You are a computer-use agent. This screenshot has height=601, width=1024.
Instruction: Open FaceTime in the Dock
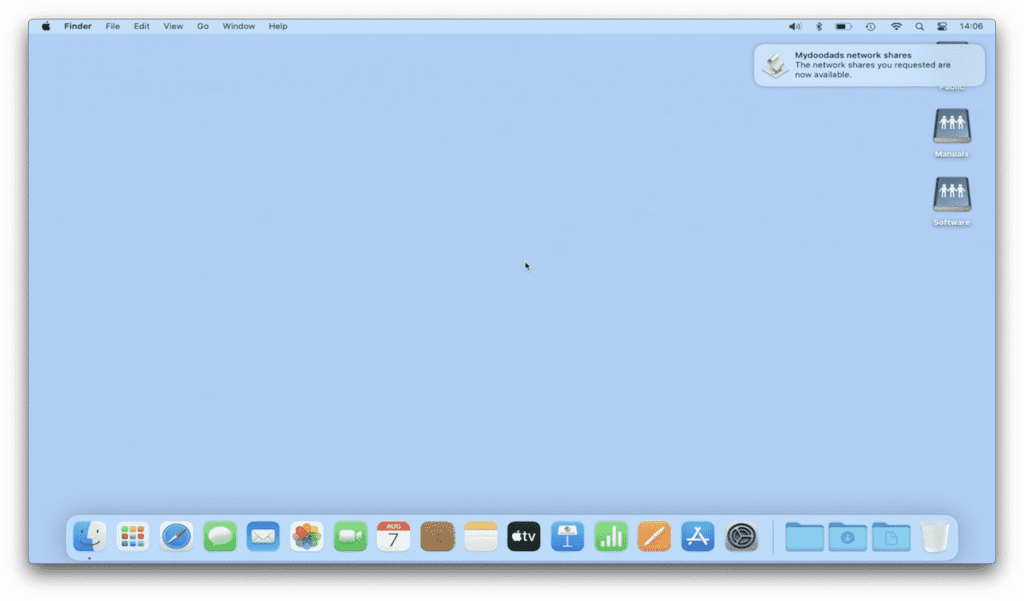point(350,536)
